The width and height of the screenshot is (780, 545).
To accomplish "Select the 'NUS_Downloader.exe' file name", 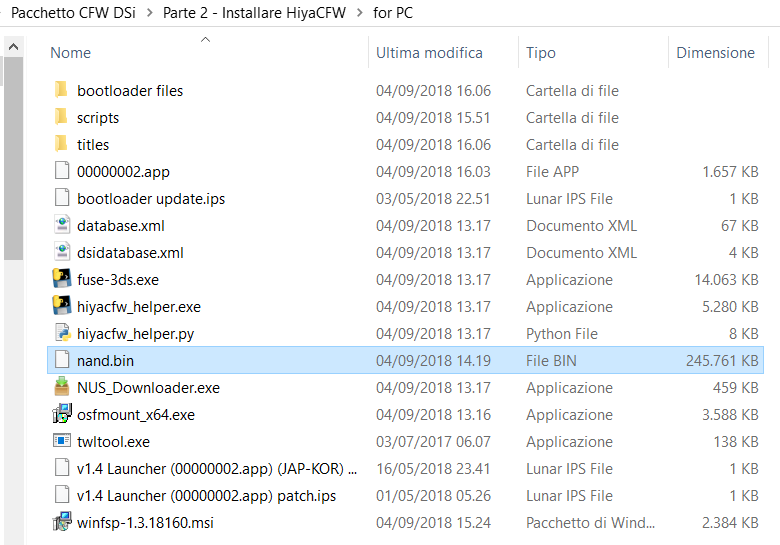I will click(148, 387).
